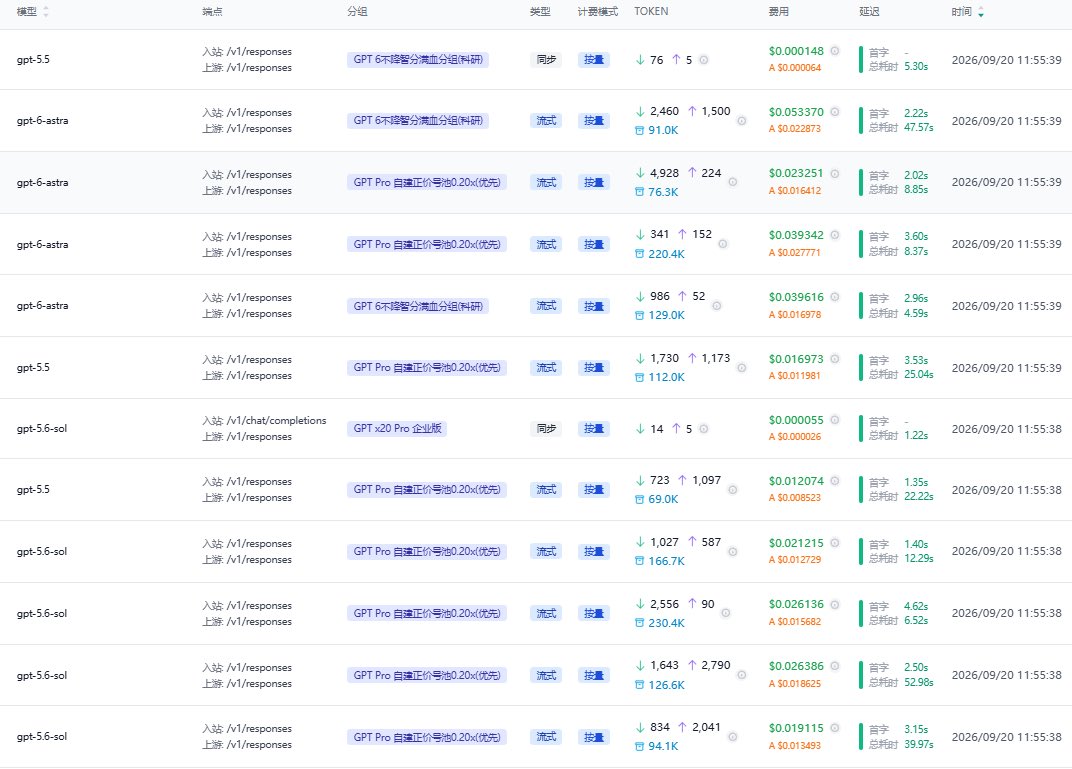Open info icon next to cost $0.019115
Image resolution: width=1072 pixels, height=769 pixels.
pos(835,728)
